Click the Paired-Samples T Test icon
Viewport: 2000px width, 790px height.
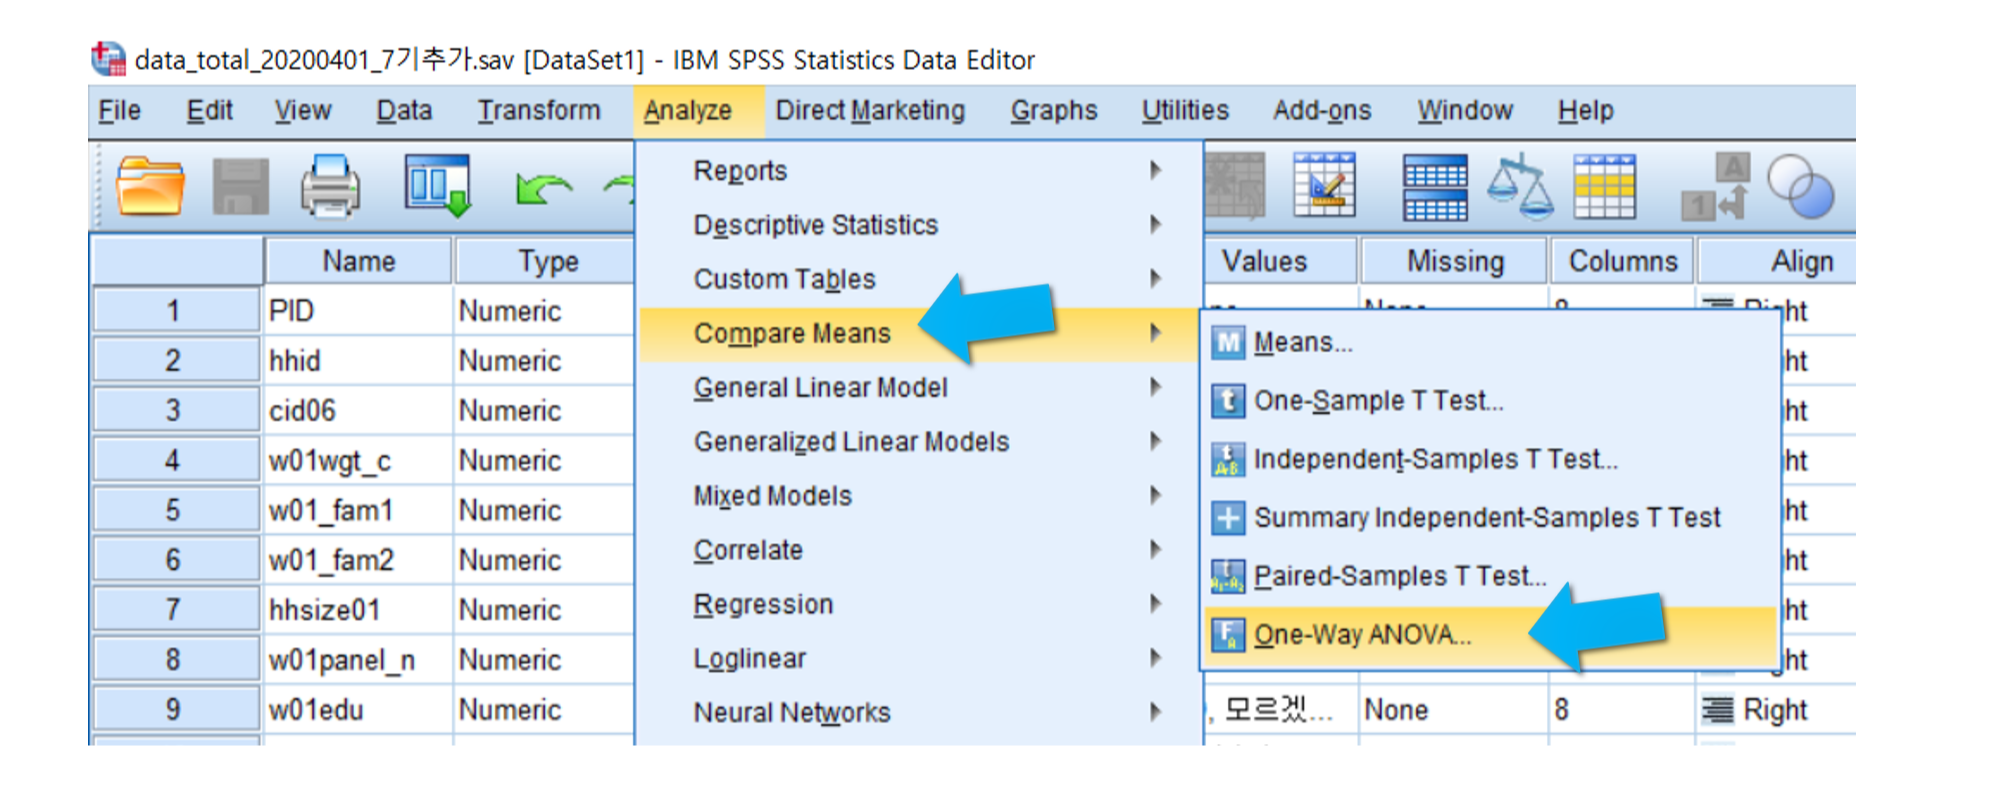(1228, 576)
